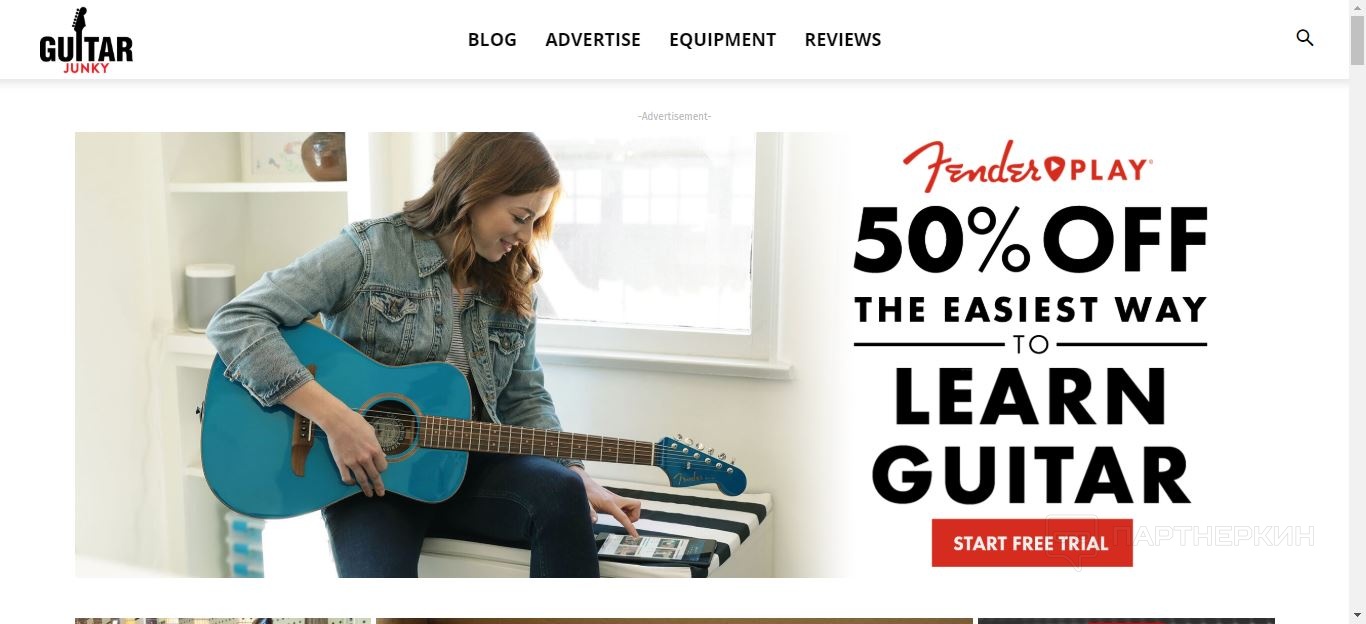The width and height of the screenshot is (1366, 624).
Task: Click the Guitar Junky logo
Action: [x=86, y=40]
